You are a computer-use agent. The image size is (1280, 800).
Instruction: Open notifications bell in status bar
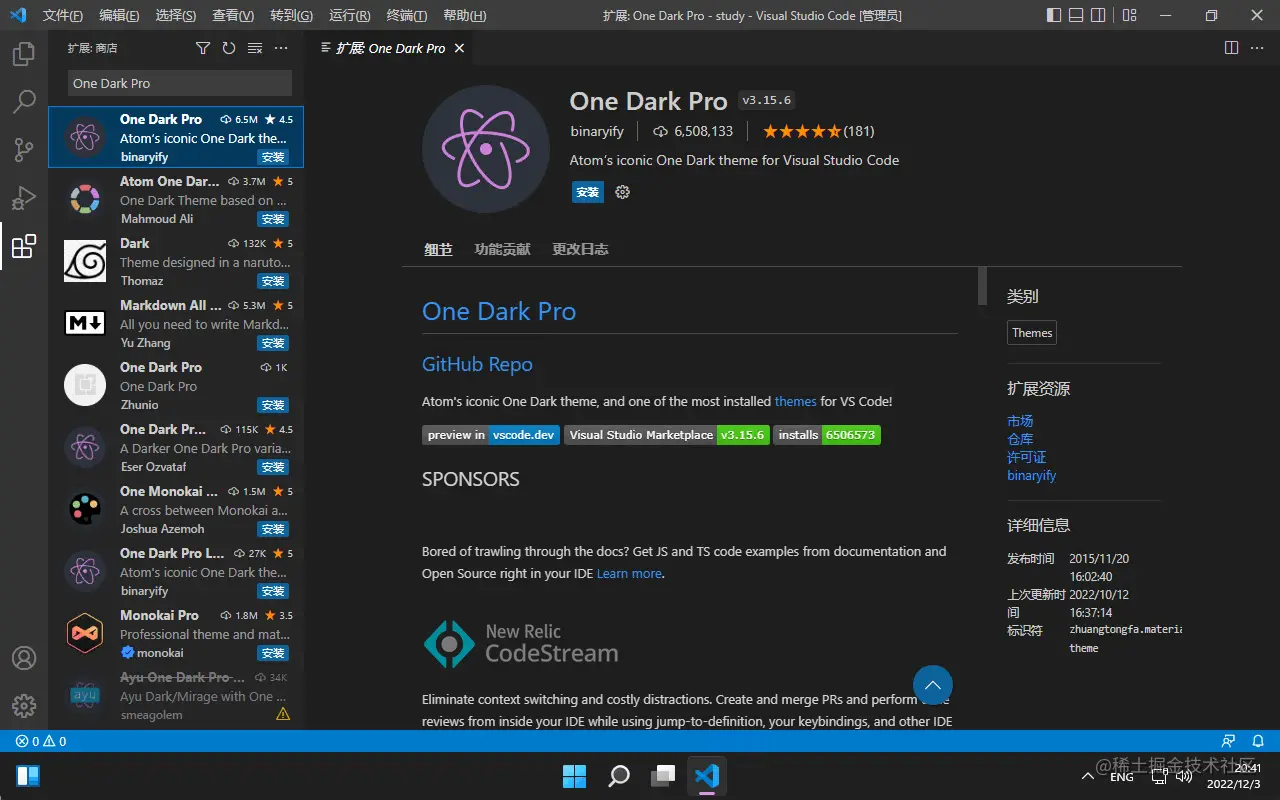[1258, 741]
